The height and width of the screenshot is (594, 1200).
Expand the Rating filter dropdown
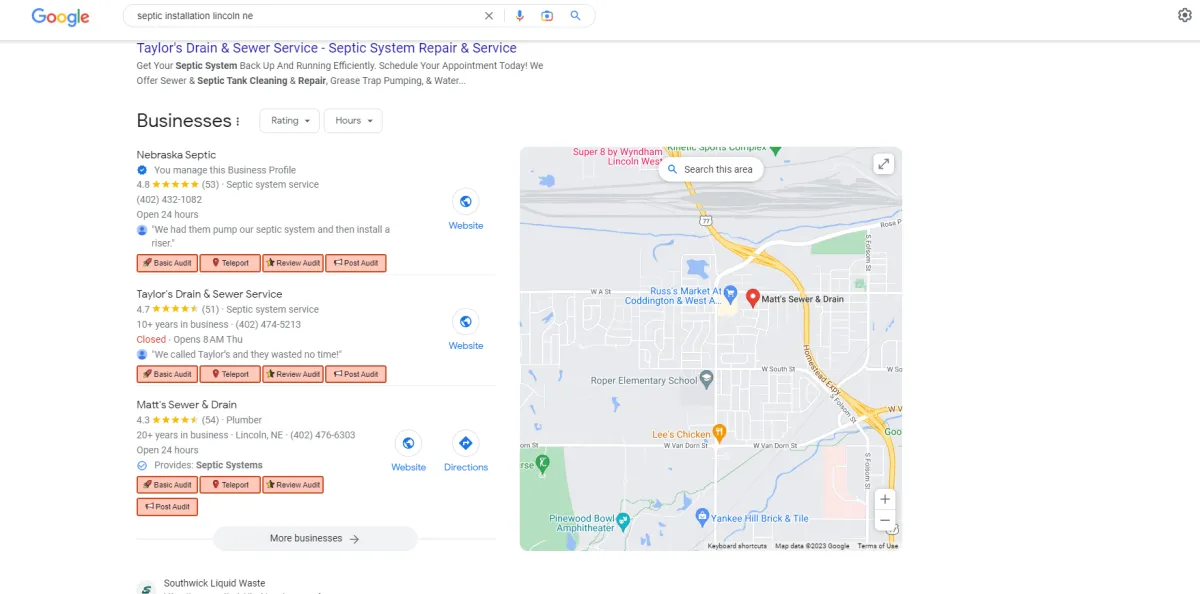click(290, 120)
